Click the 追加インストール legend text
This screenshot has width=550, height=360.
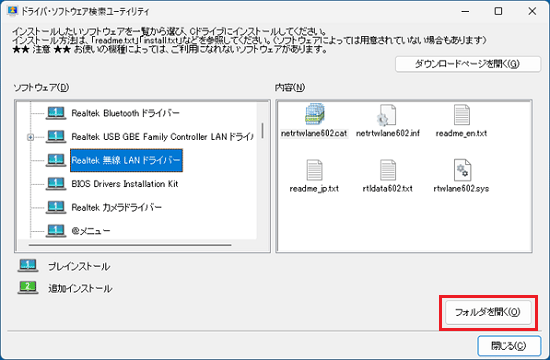point(80,288)
